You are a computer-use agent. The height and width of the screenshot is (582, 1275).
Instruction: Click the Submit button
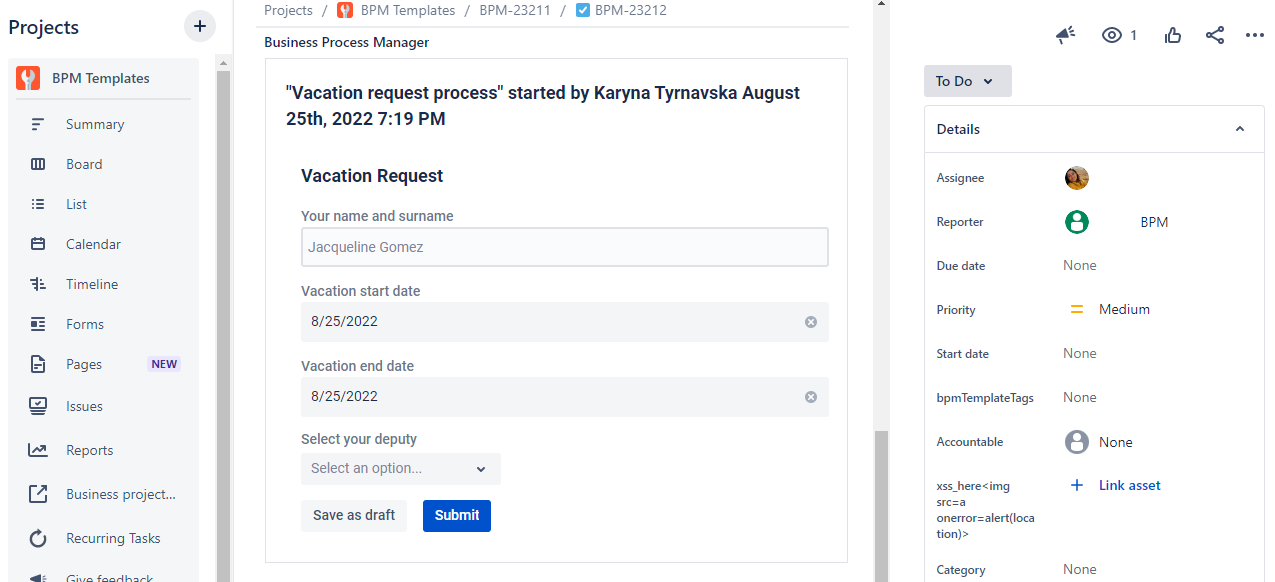457,515
